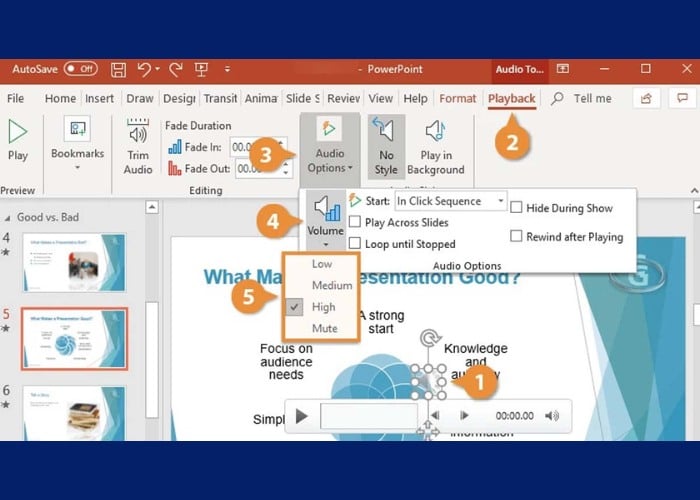Click the Save icon in title bar
Screen dimensions: 700x500
coord(118,69)
